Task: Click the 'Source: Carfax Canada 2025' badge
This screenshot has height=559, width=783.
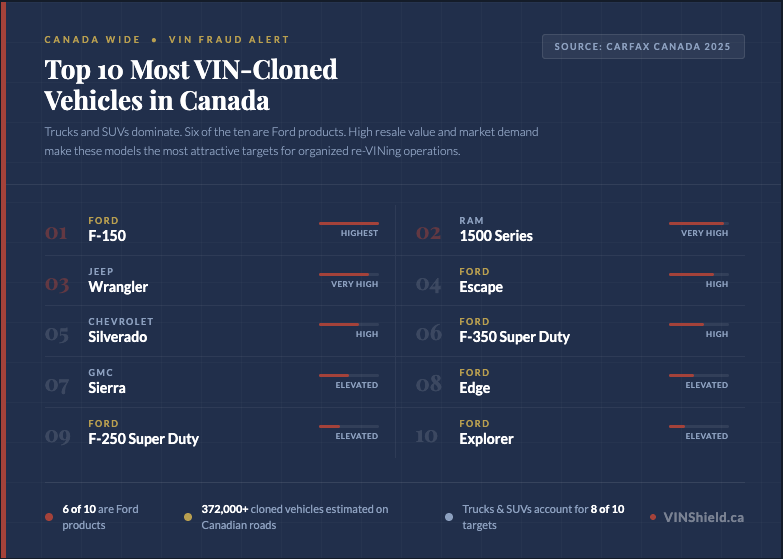Action: pos(643,47)
